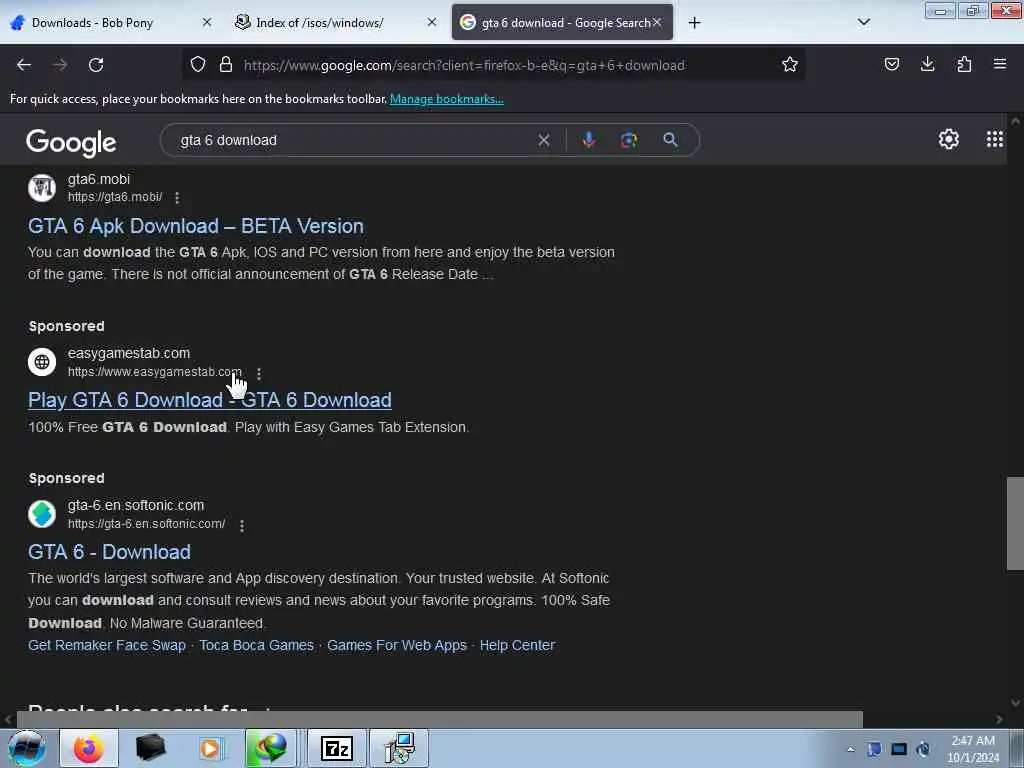Open the Firefox hamburger application menu
The image size is (1024, 768).
[x=999, y=64]
